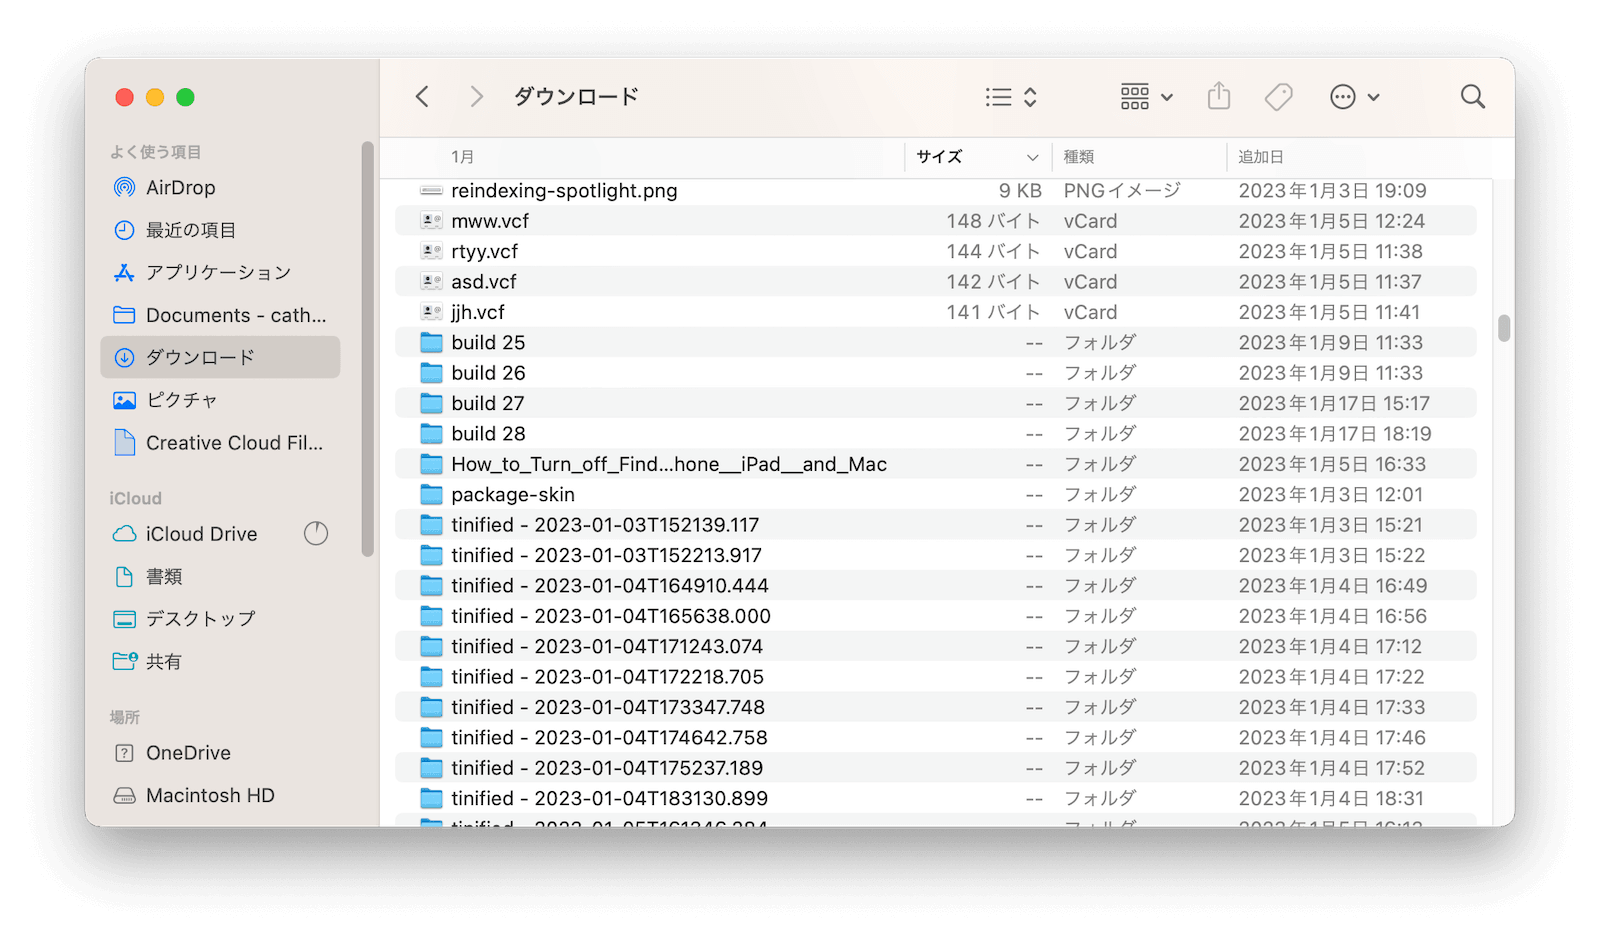Click the sidebar vertical scrollbar

pos(367,349)
